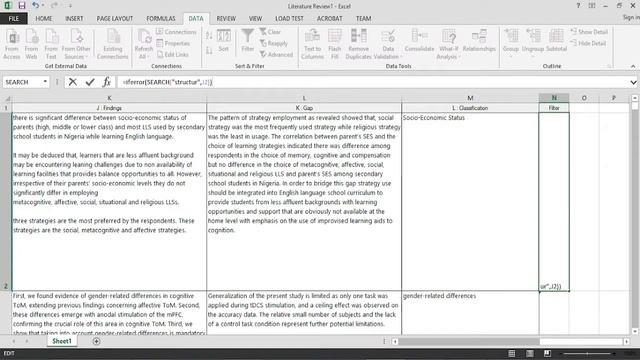Screen dimensions: 640x360
Task: Open Relationships tool
Action: [x=479, y=40]
